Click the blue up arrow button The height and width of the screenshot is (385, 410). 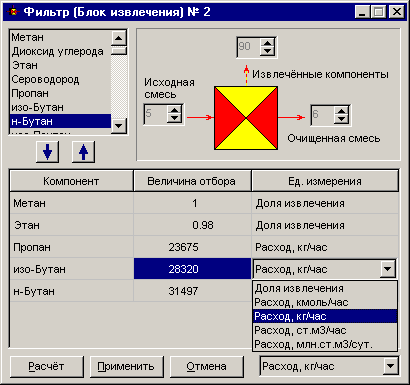click(x=83, y=152)
